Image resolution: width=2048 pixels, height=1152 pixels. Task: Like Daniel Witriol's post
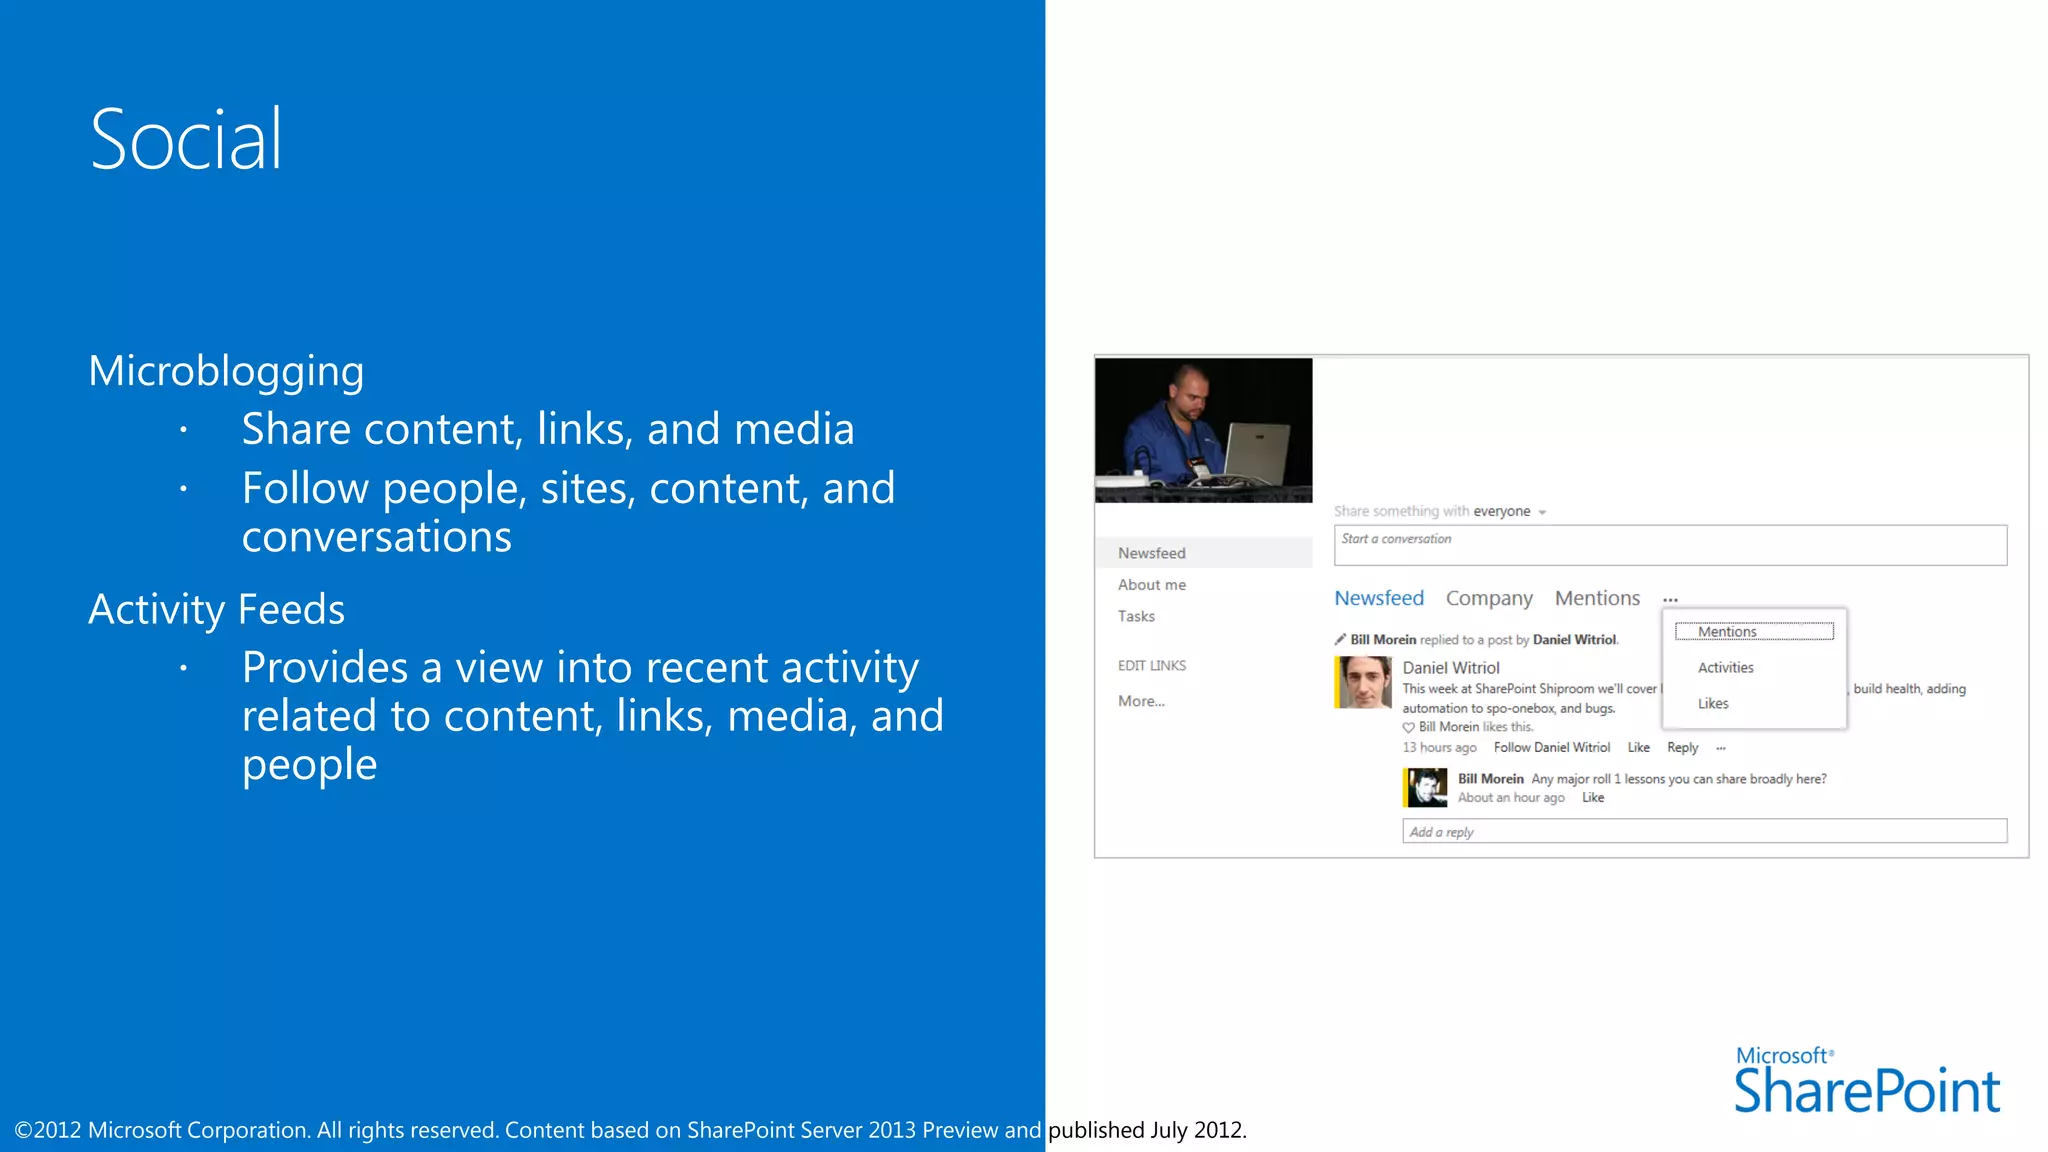point(1638,748)
